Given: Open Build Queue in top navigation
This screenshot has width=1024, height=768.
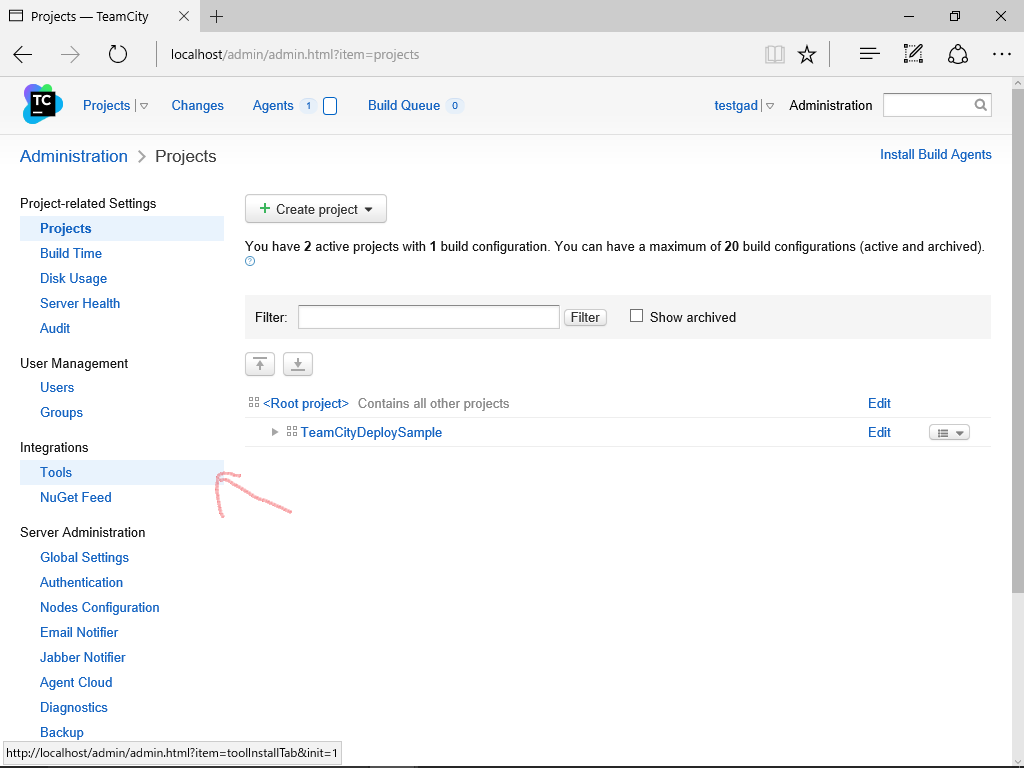Looking at the screenshot, I should (x=404, y=105).
